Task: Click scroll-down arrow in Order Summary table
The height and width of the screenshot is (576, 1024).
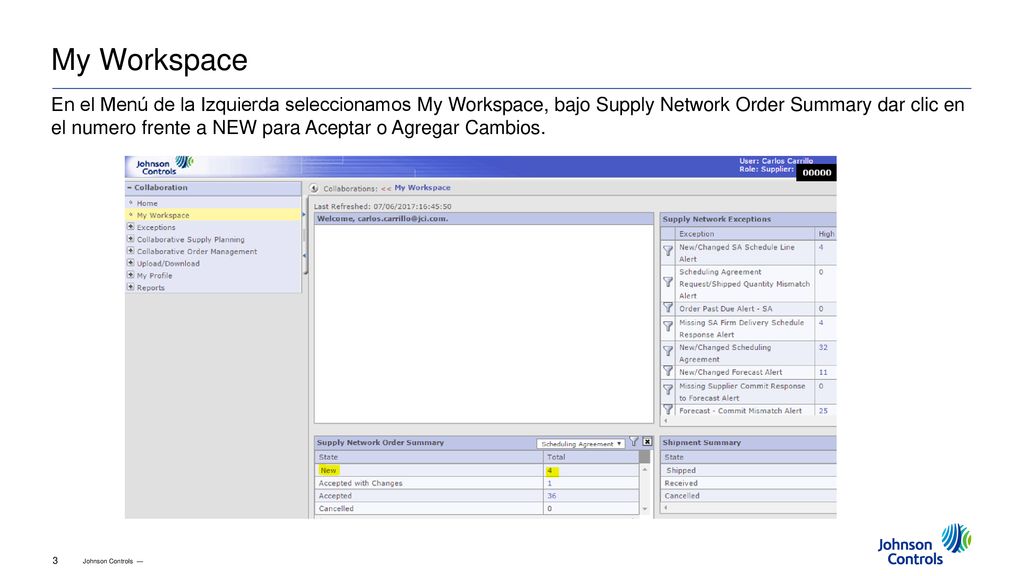Action: click(645, 509)
